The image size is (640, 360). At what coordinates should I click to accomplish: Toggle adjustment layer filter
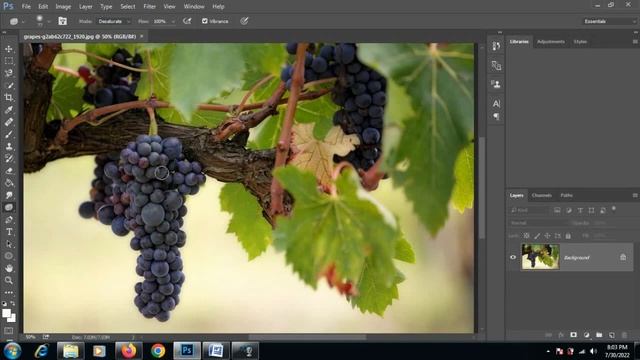coord(569,210)
